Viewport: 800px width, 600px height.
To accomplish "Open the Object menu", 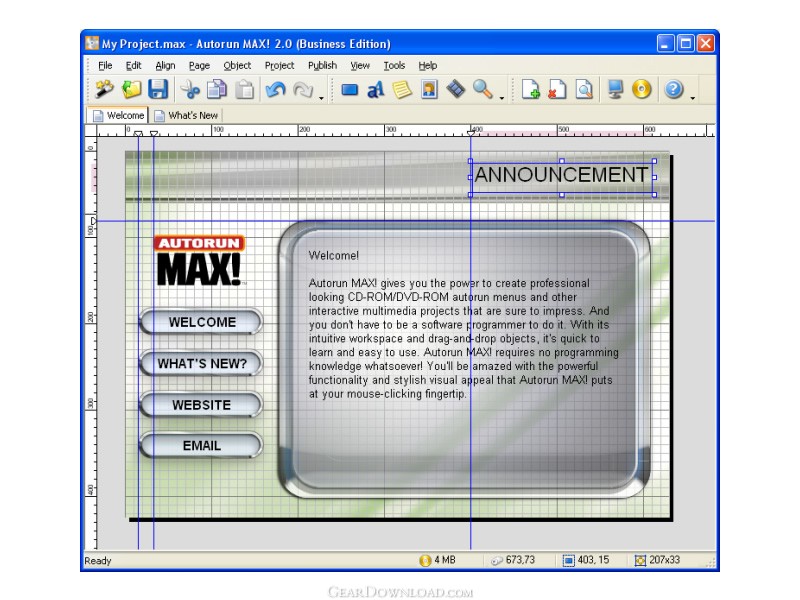I will pos(237,66).
